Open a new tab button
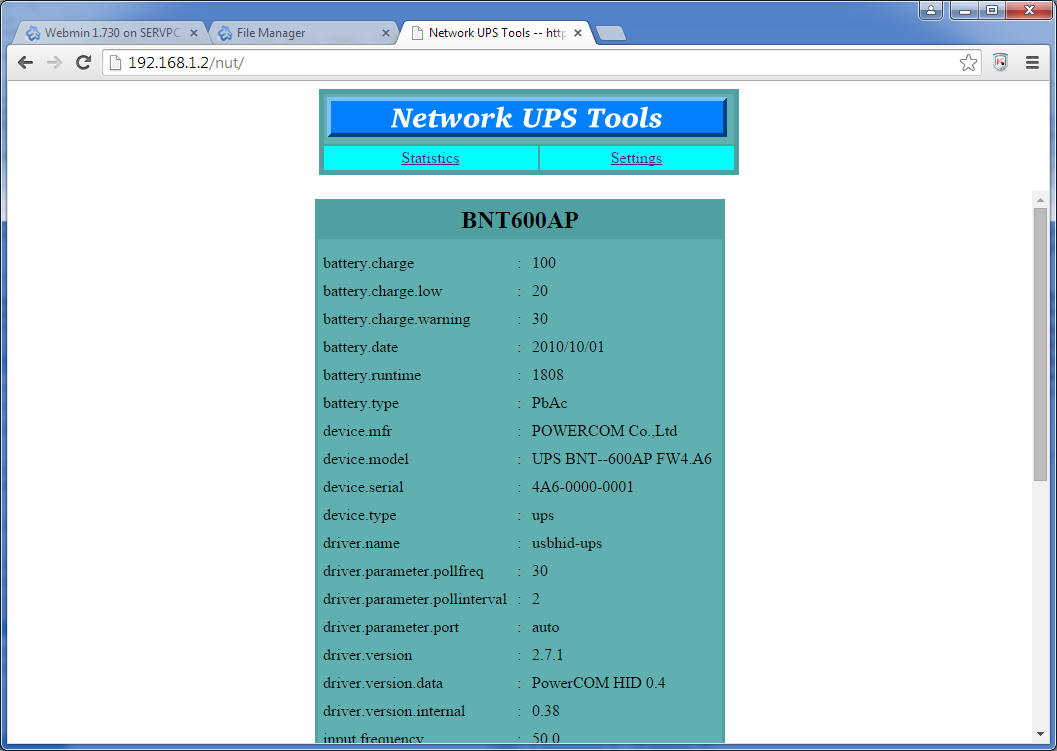Image resolution: width=1057 pixels, height=751 pixels. [x=611, y=33]
